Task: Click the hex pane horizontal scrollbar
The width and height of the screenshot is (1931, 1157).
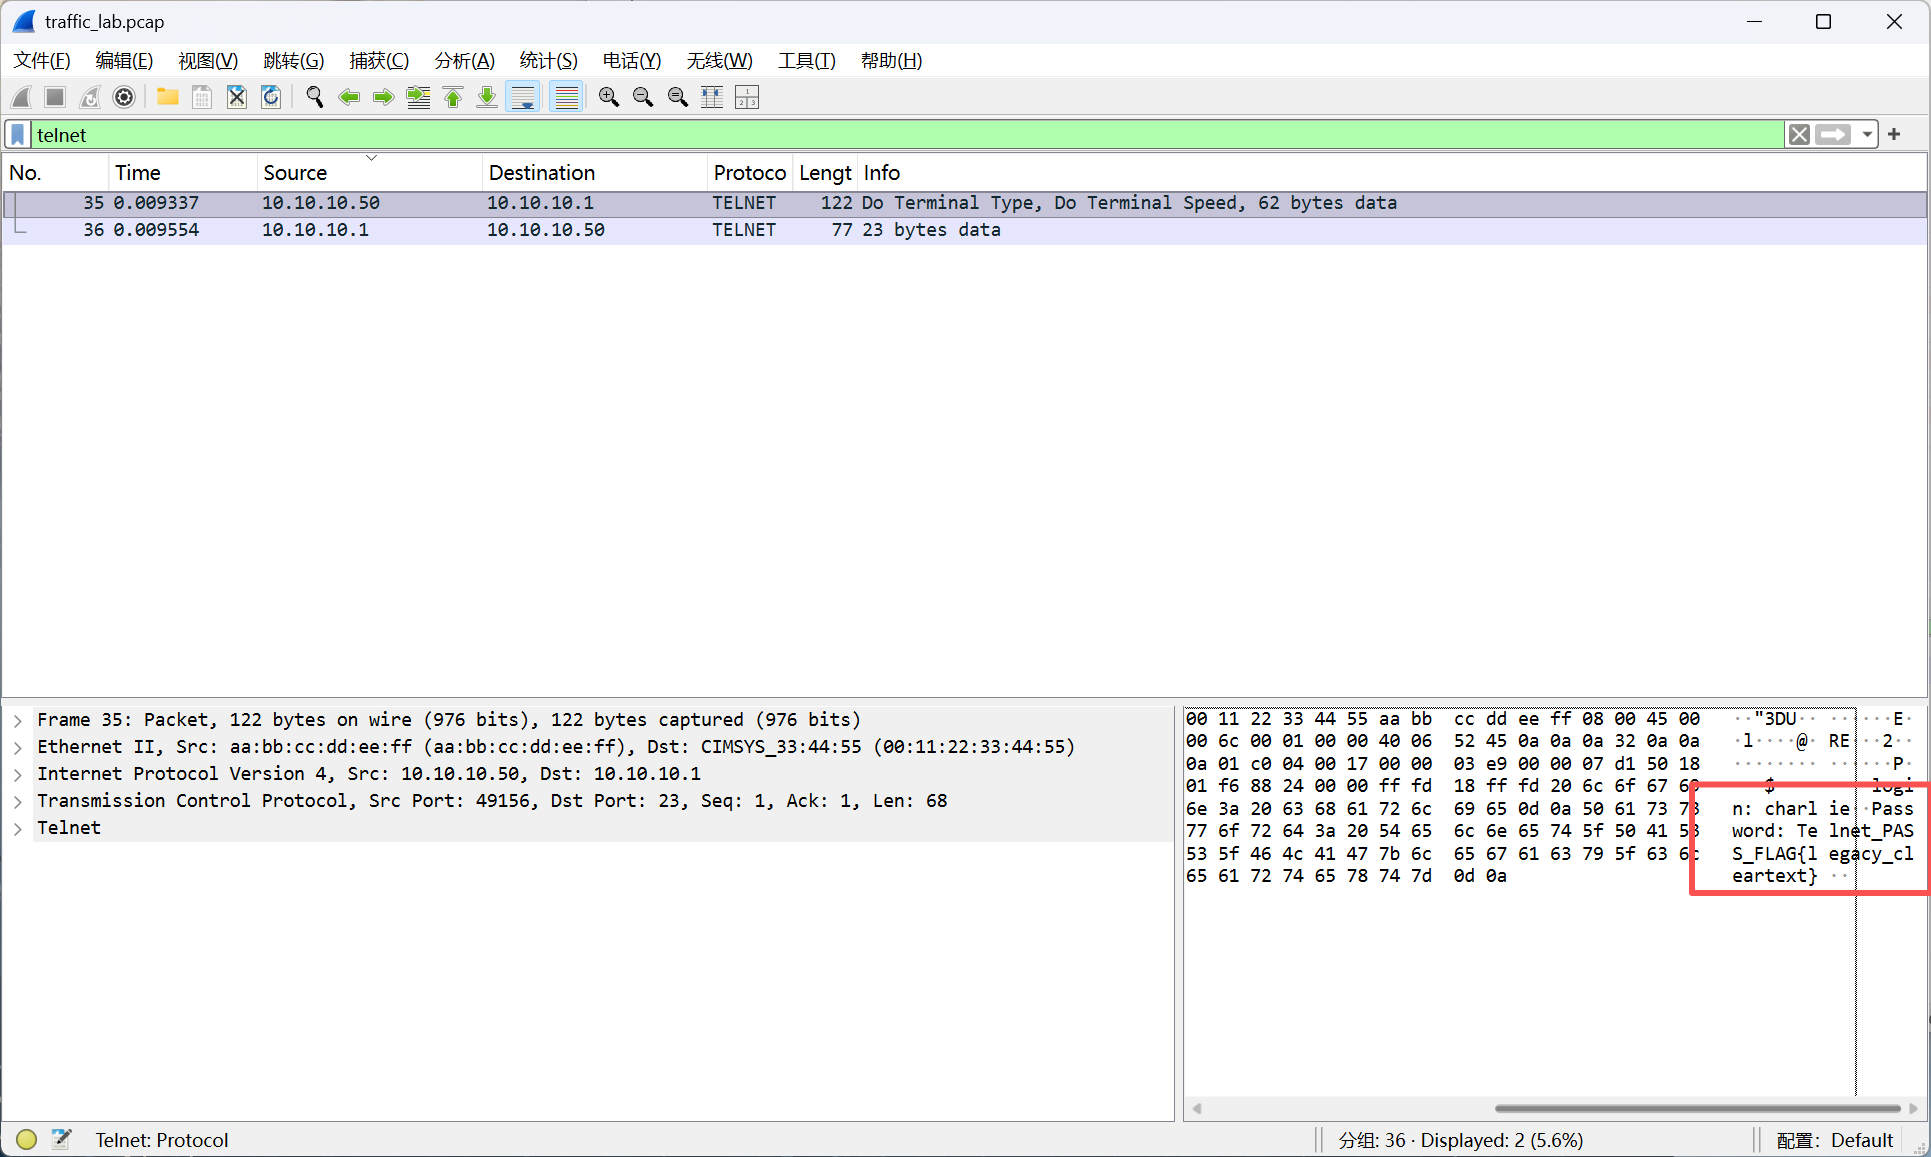Action: tap(1697, 1108)
